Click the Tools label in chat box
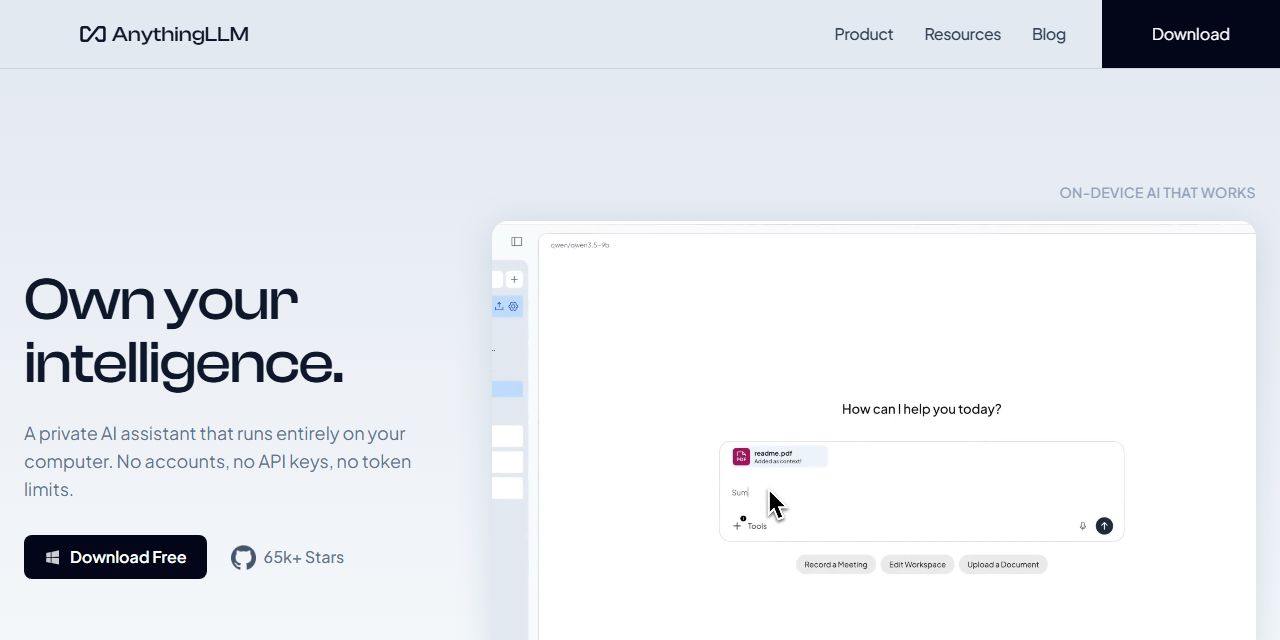This screenshot has height=640, width=1280. (757, 526)
